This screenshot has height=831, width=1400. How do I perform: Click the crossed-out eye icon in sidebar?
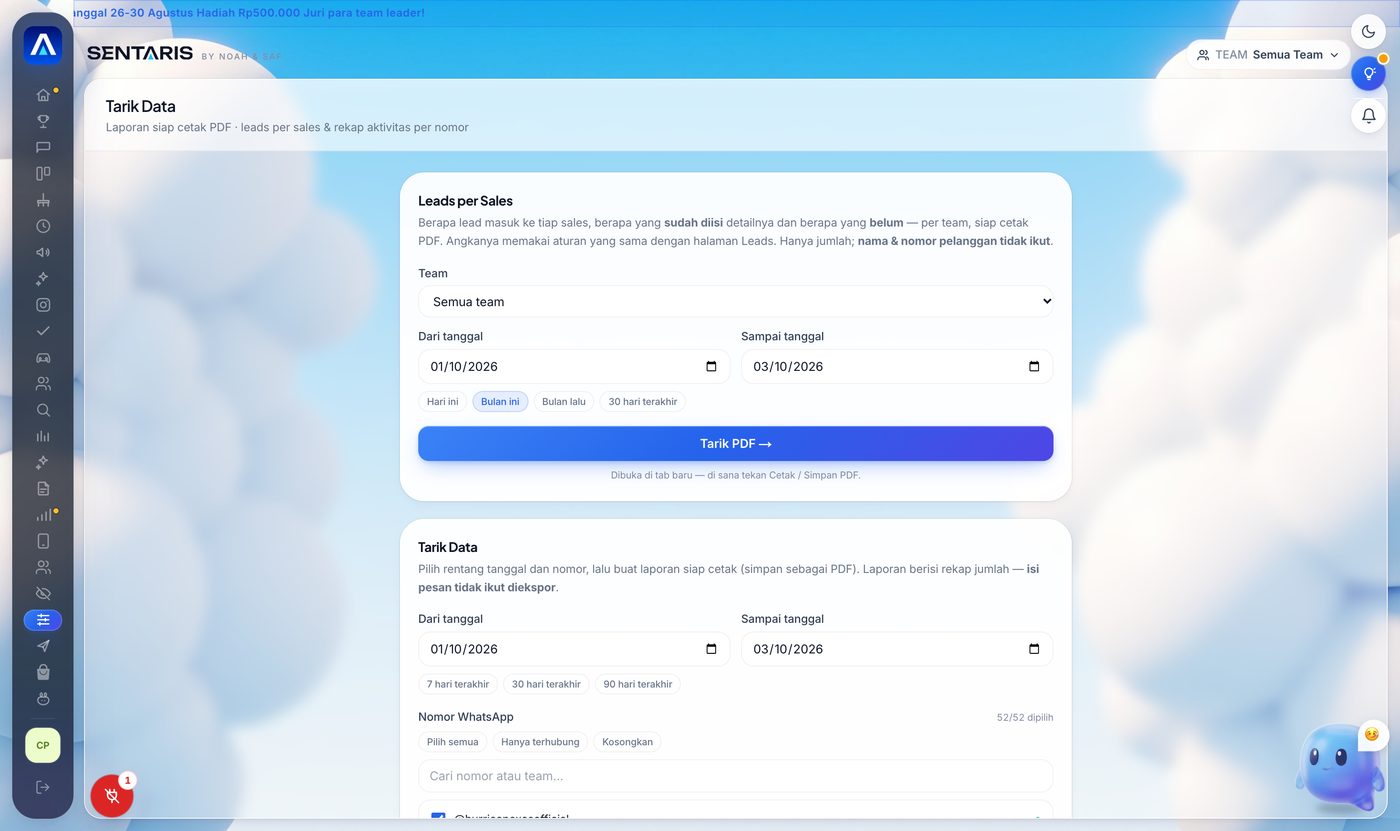click(x=43, y=594)
